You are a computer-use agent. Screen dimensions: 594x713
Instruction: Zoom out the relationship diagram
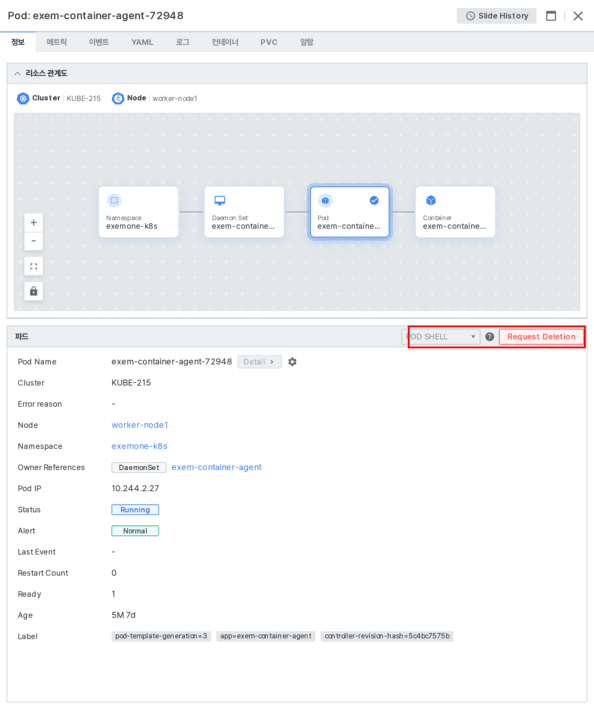pos(34,241)
